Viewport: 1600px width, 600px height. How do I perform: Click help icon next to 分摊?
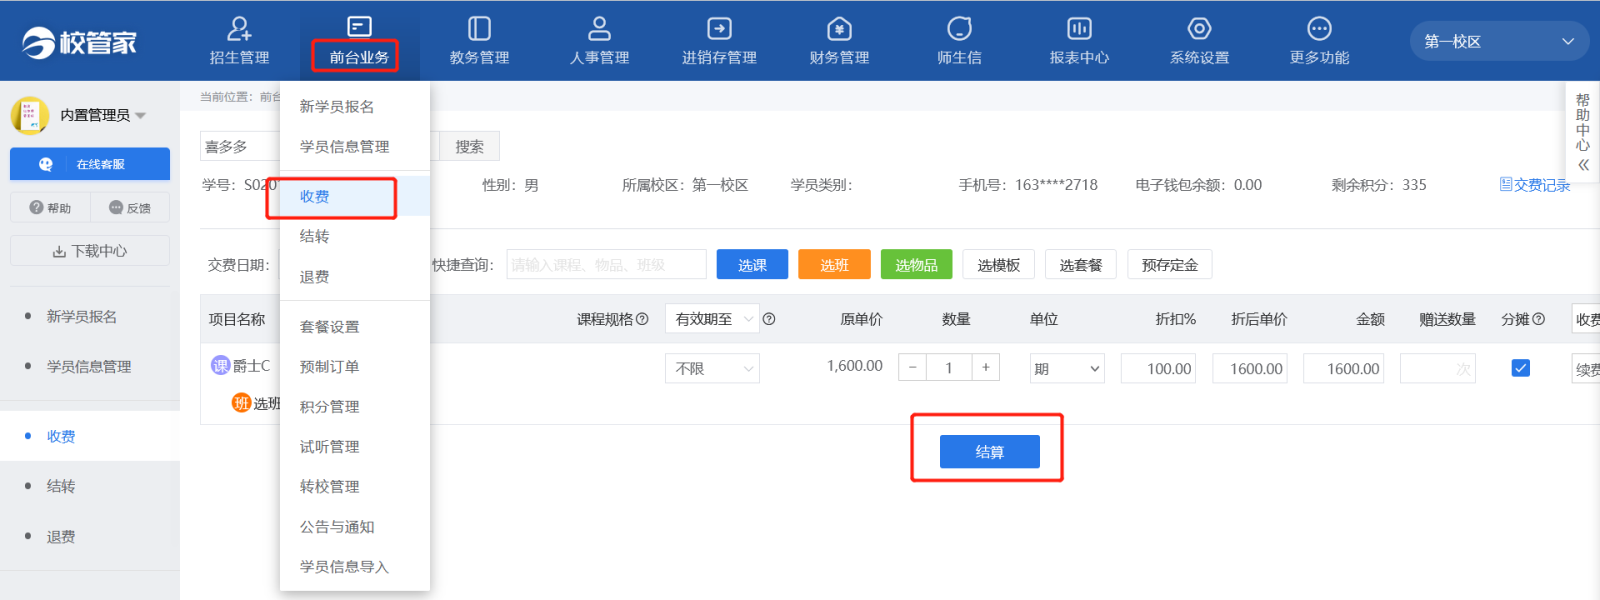1538,319
